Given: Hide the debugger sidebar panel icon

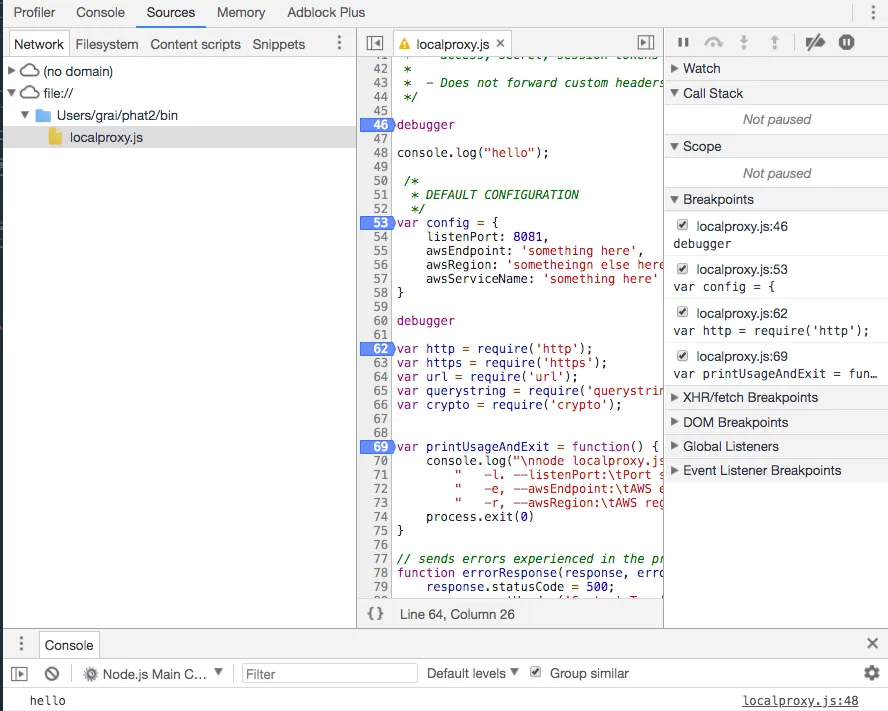Looking at the screenshot, I should 646,43.
